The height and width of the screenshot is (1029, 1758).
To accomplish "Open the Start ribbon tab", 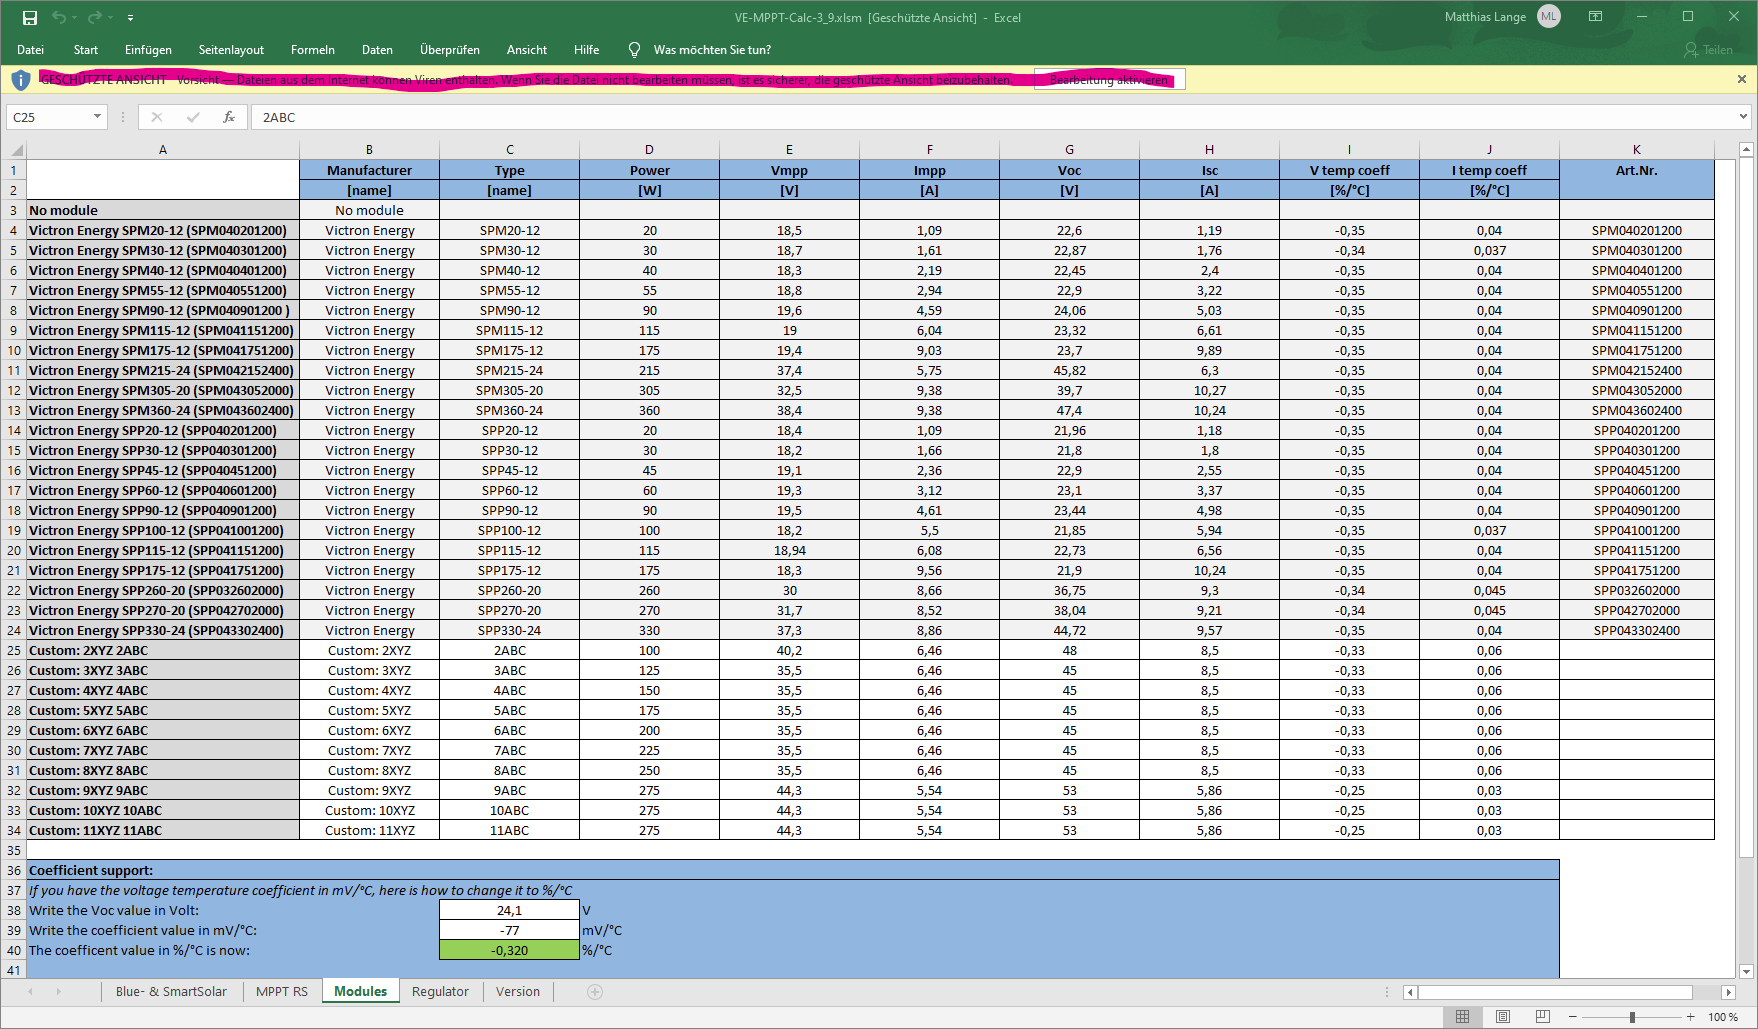I will tap(86, 50).
